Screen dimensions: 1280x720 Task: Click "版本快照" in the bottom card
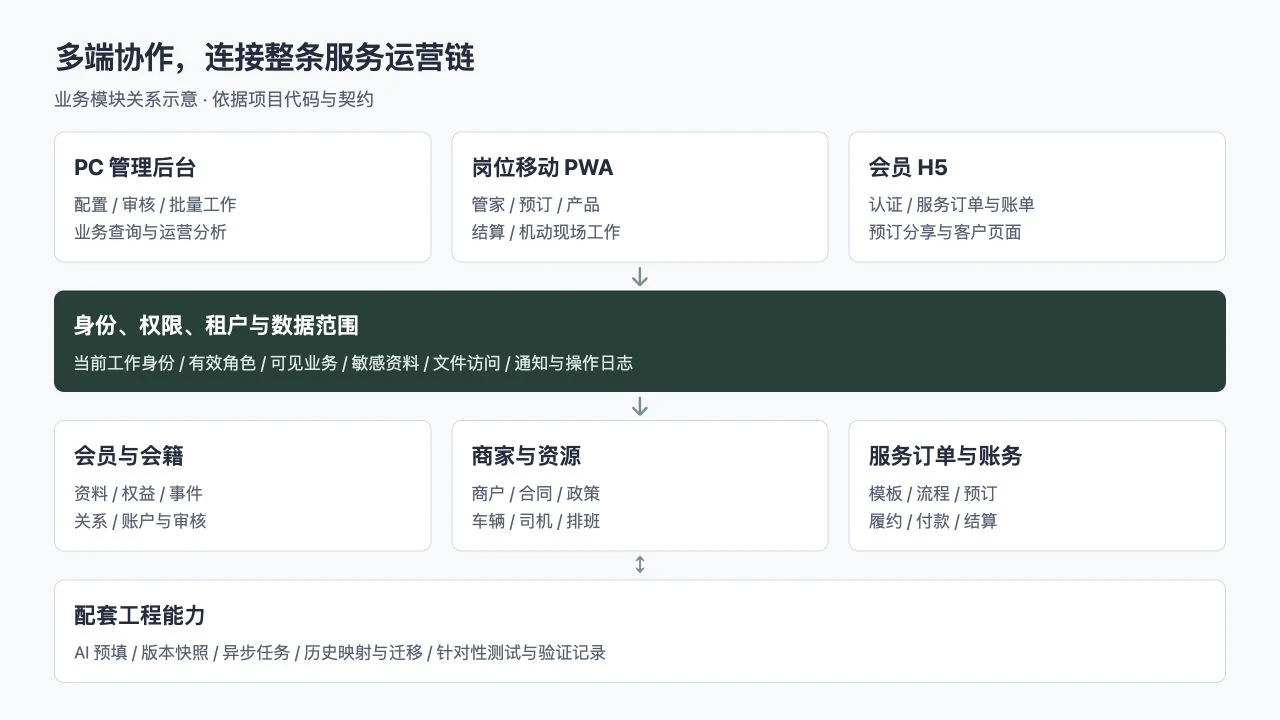click(x=175, y=653)
